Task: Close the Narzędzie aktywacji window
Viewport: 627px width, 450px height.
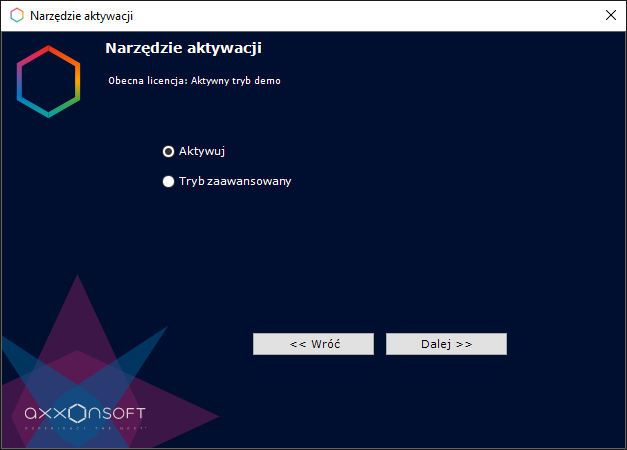Action: (x=611, y=15)
